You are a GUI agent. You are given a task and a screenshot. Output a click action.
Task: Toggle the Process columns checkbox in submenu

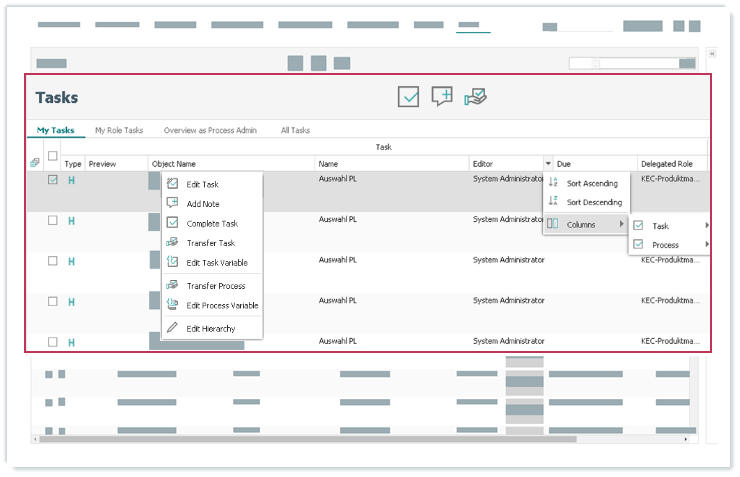639,244
